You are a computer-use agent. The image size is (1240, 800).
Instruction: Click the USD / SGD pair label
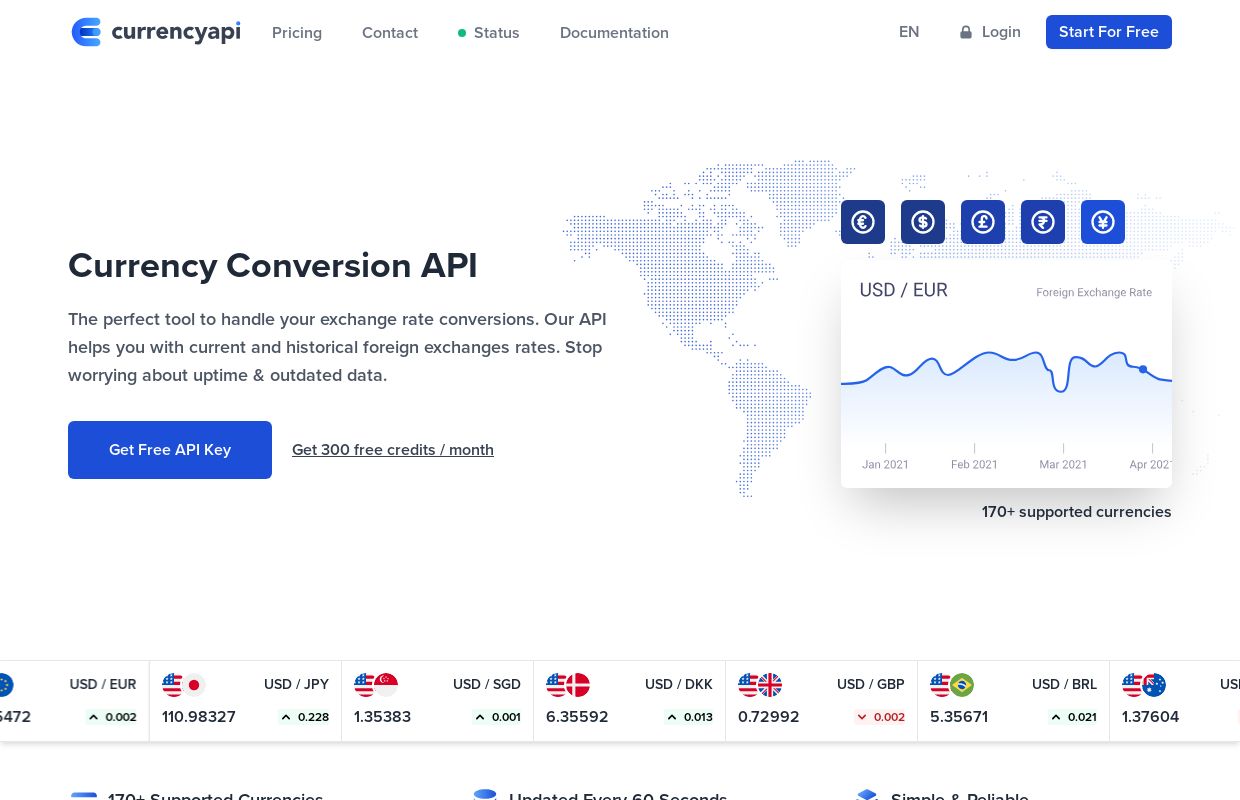pyautogui.click(x=487, y=685)
